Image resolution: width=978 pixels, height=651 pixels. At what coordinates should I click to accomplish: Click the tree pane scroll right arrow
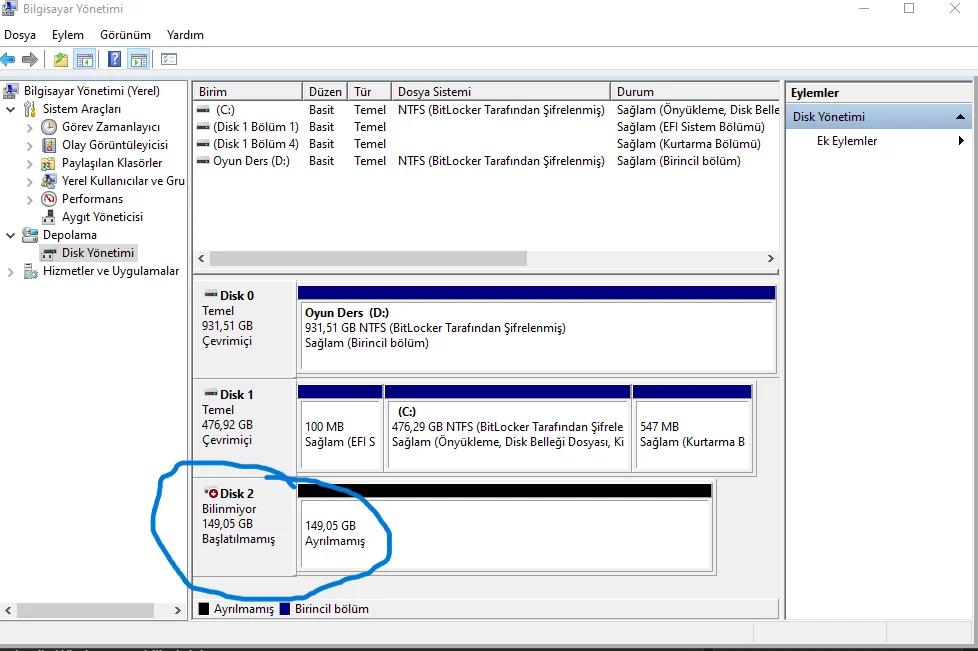(178, 610)
